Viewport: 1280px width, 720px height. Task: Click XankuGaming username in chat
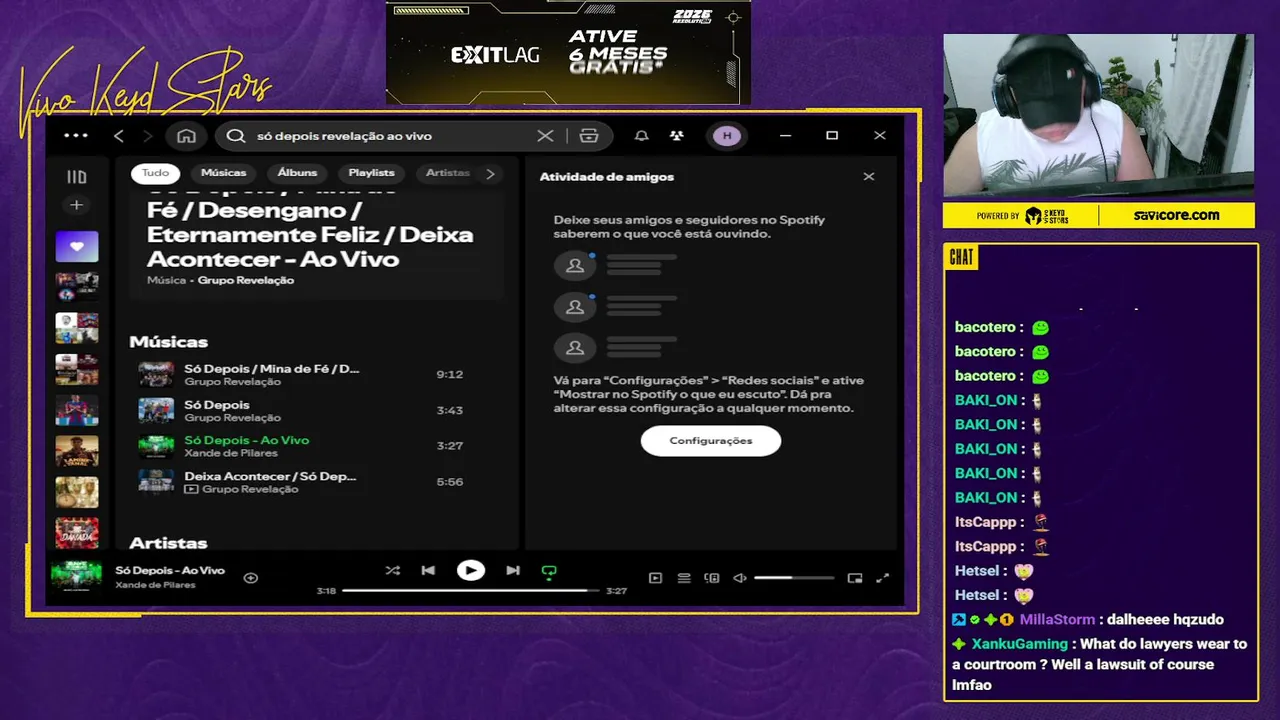[x=1020, y=644]
